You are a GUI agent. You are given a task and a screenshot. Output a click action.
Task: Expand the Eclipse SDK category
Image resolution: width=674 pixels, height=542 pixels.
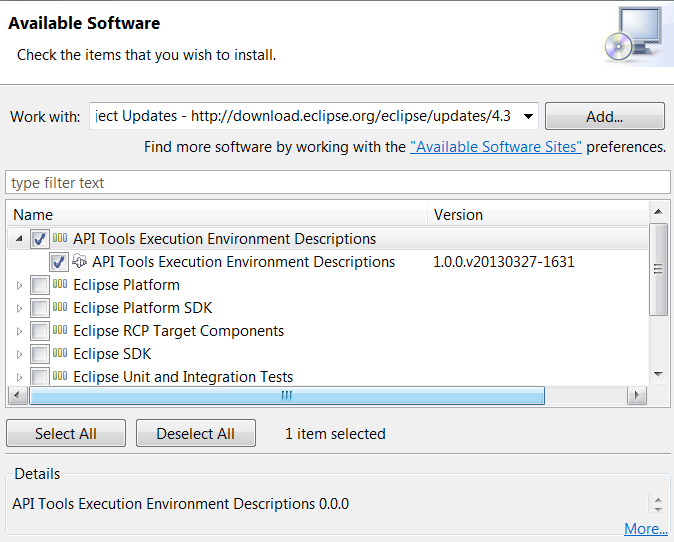19,354
